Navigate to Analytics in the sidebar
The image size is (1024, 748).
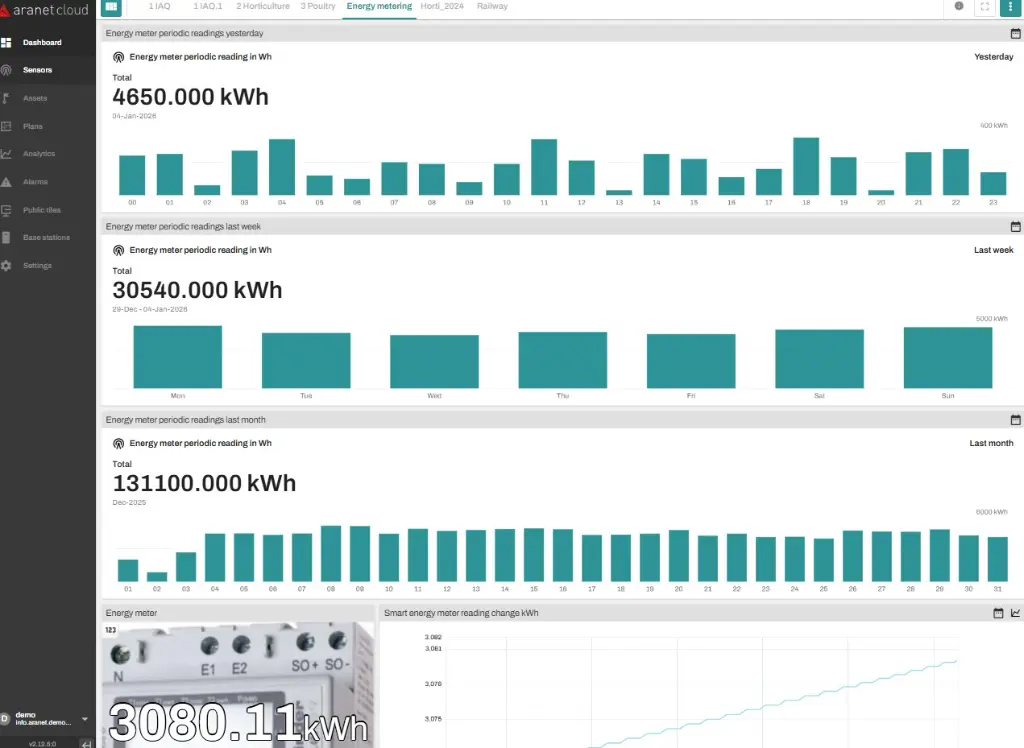[42, 153]
